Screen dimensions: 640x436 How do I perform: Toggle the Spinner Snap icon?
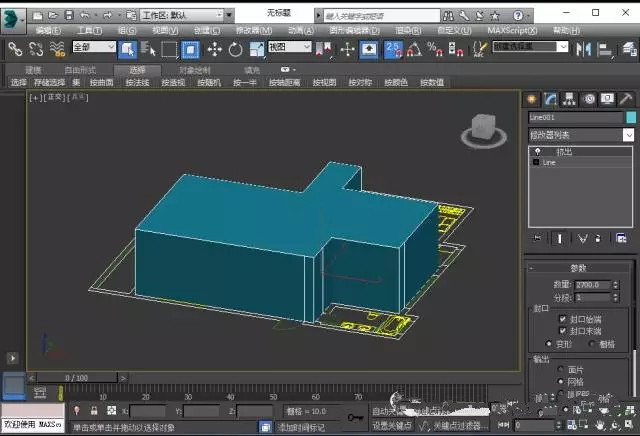point(456,49)
